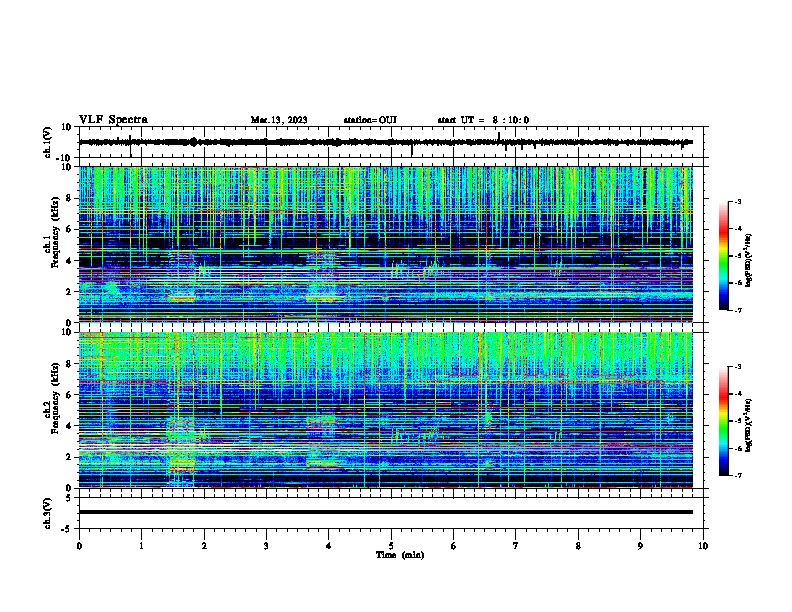This screenshot has height=612, width=792.
Task: Click time-axis tick label "6"
Action: (x=454, y=546)
